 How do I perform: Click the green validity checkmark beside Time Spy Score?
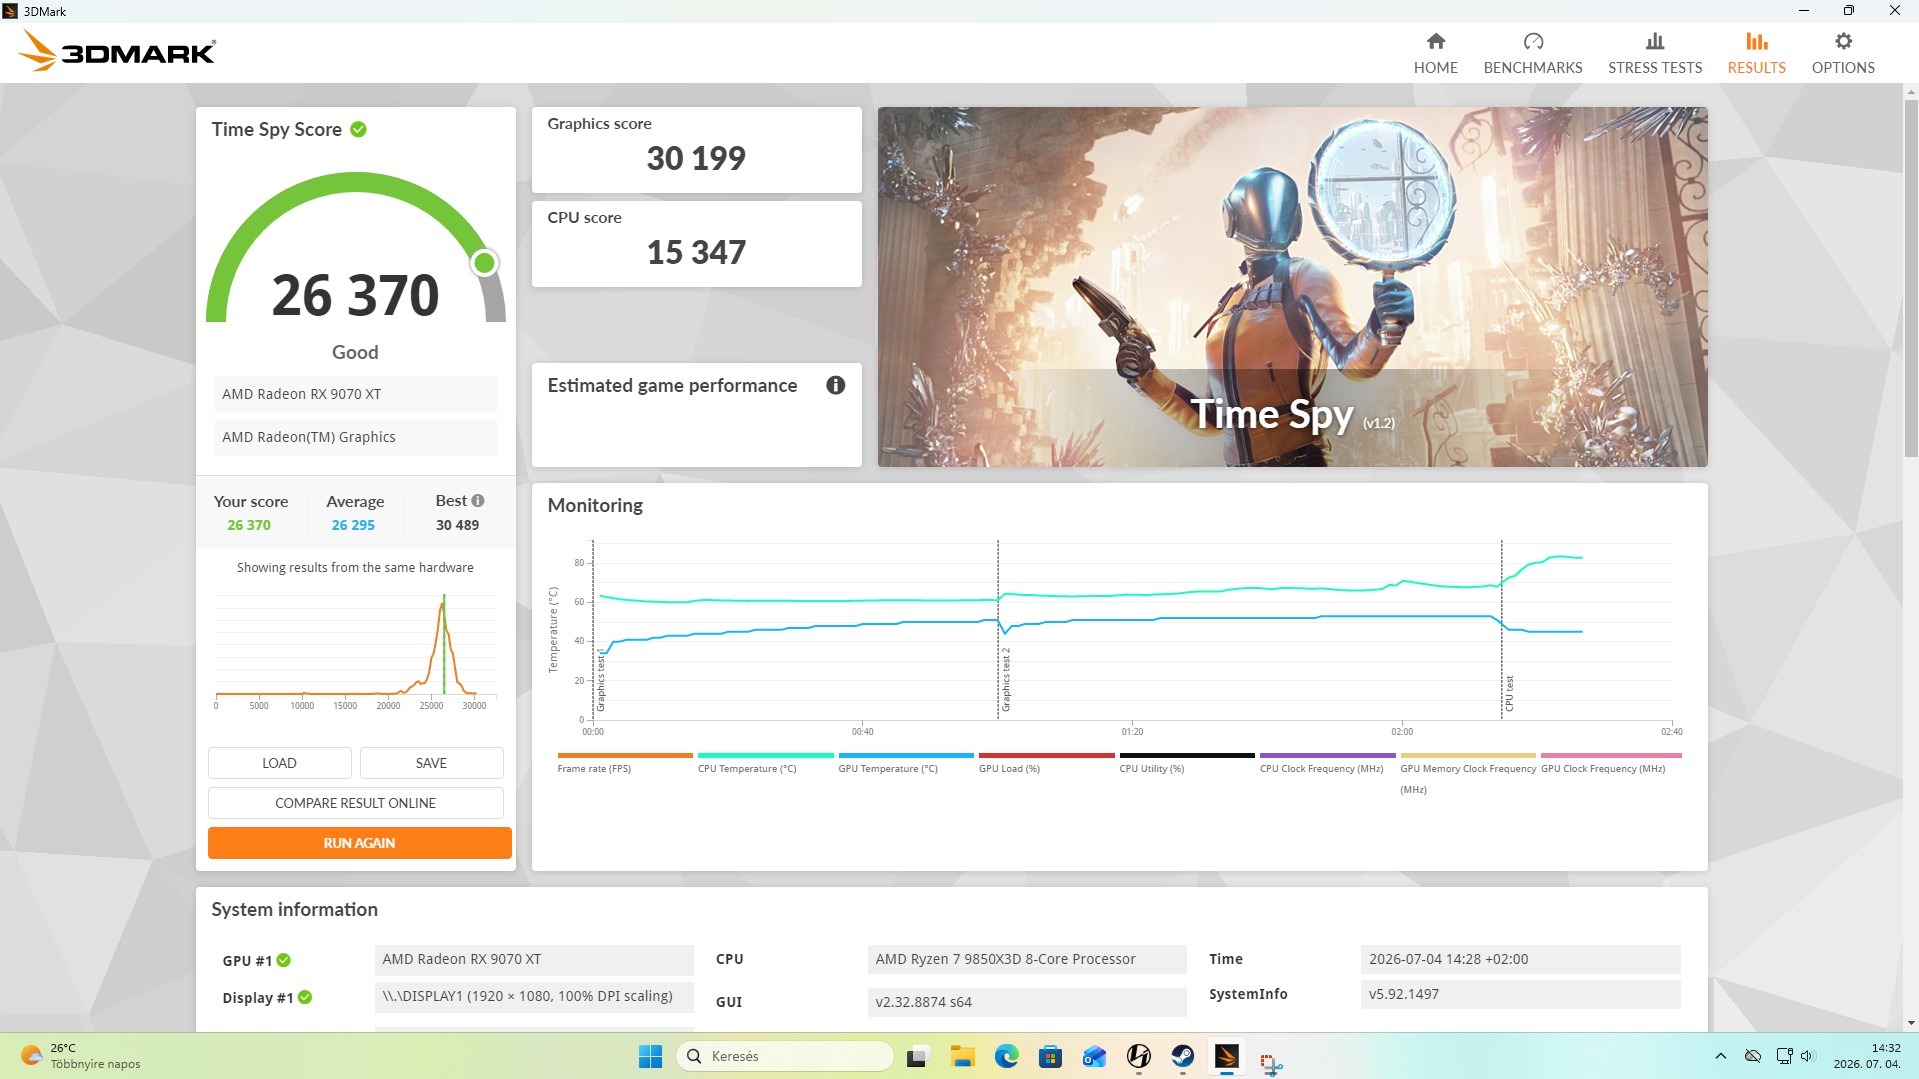(358, 129)
